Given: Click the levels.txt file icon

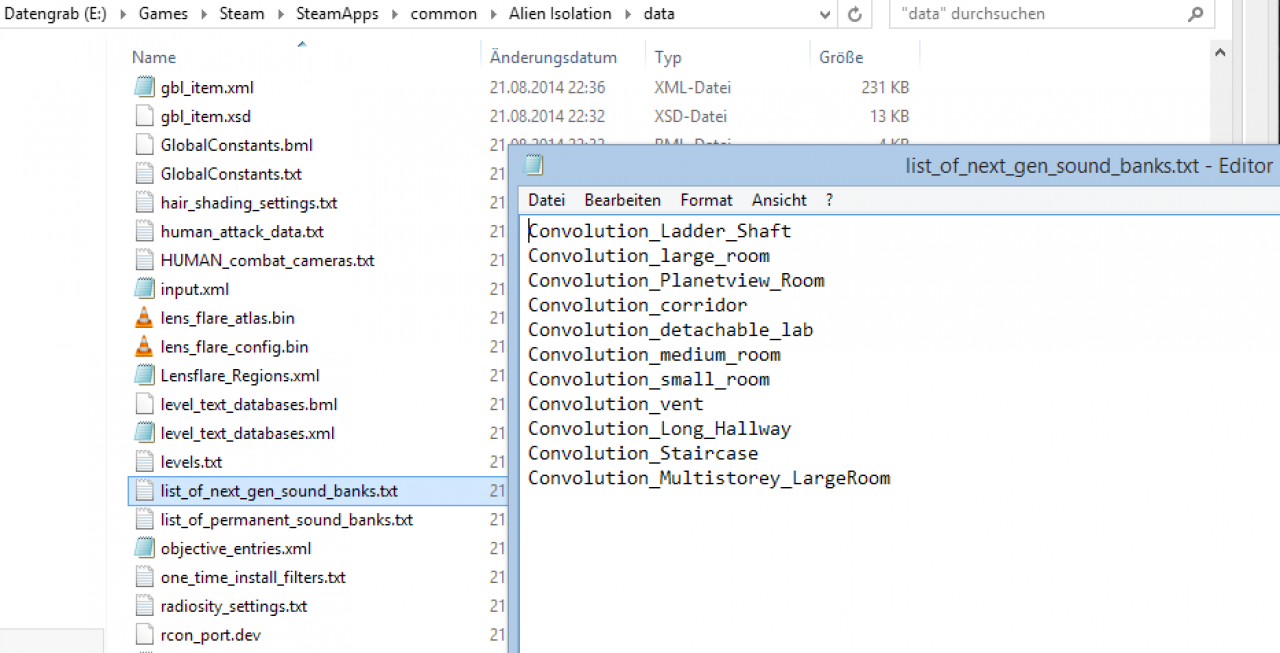Looking at the screenshot, I should click(x=144, y=462).
